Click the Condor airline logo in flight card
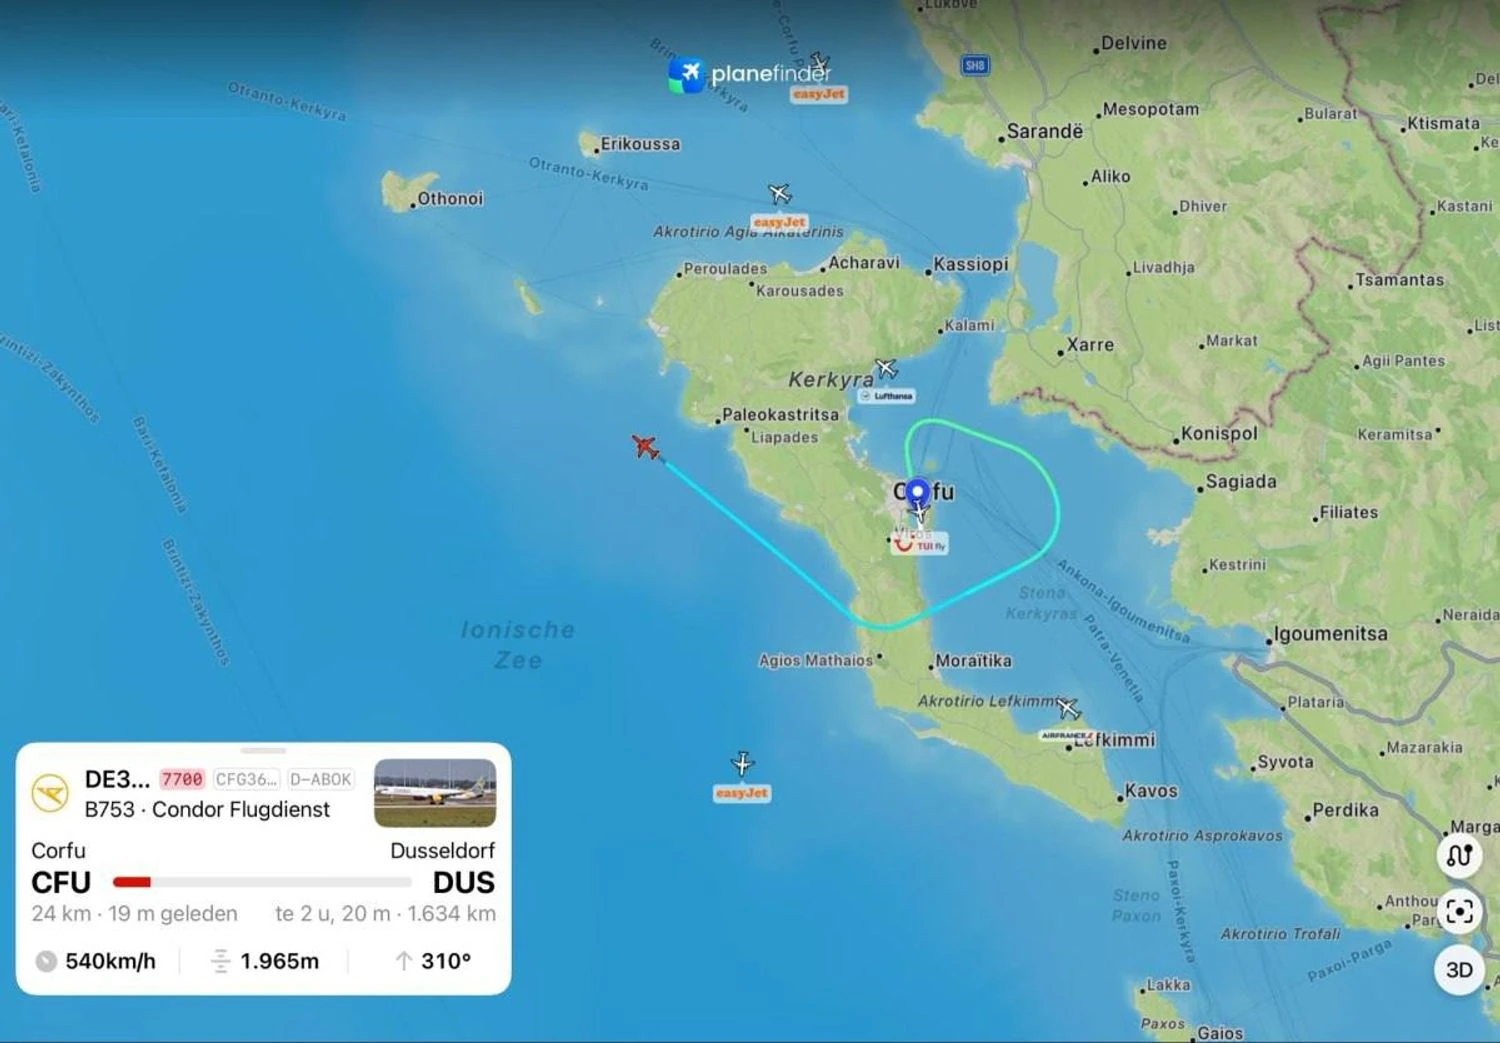 [x=50, y=793]
